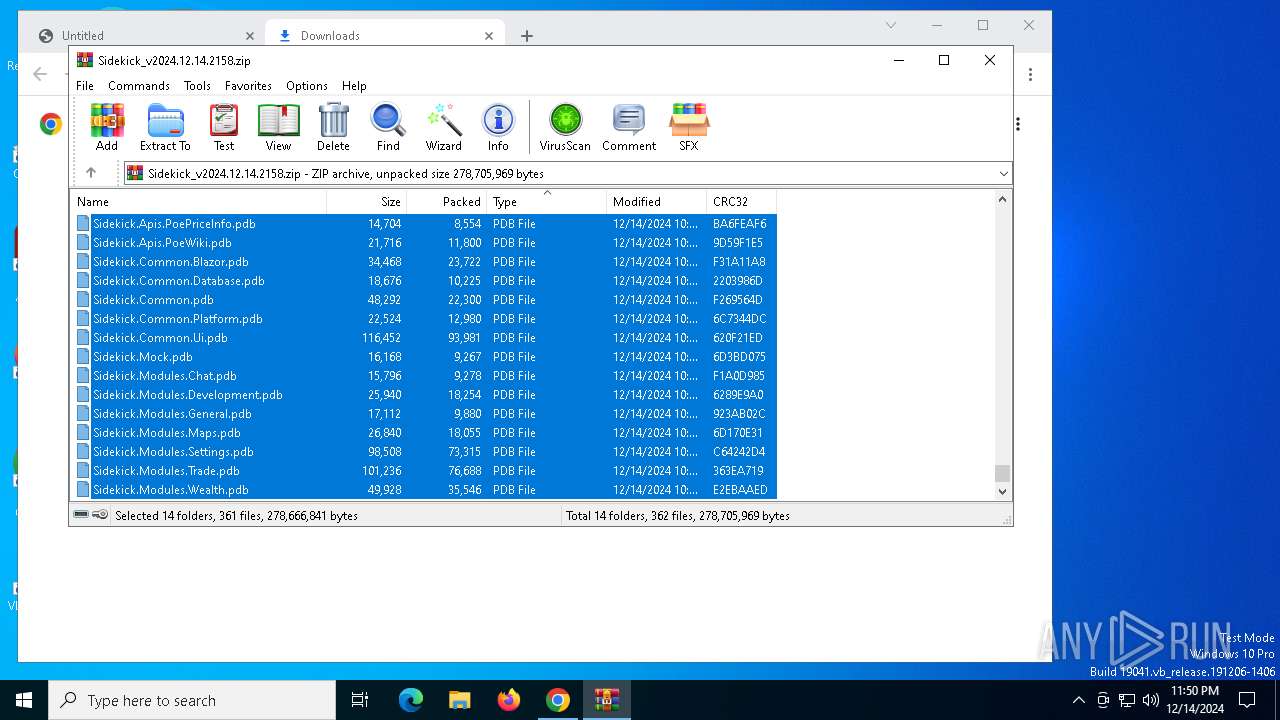Open the Find magnifier tool
The image size is (1280, 720).
pos(388,127)
